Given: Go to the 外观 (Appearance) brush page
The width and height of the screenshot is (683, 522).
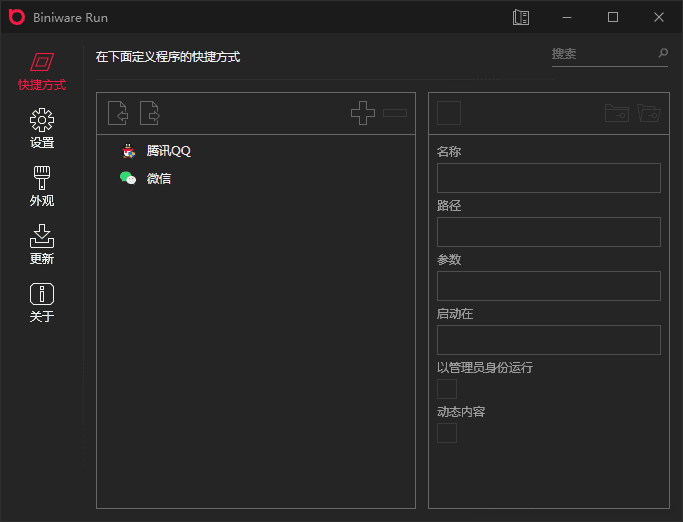Looking at the screenshot, I should tap(41, 187).
